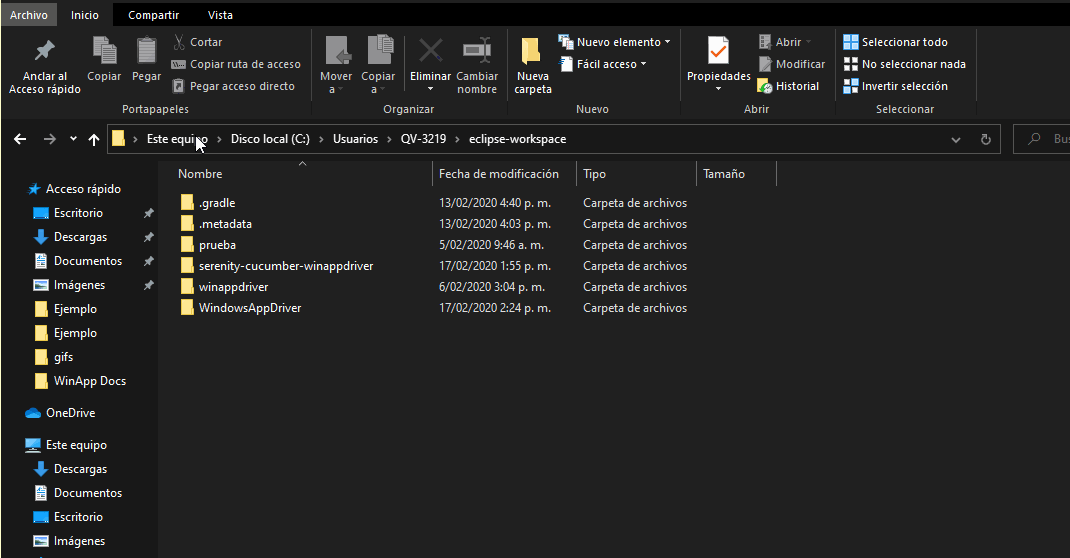
Task: Click the Pegar clipboard icon
Action: pyautogui.click(x=147, y=51)
